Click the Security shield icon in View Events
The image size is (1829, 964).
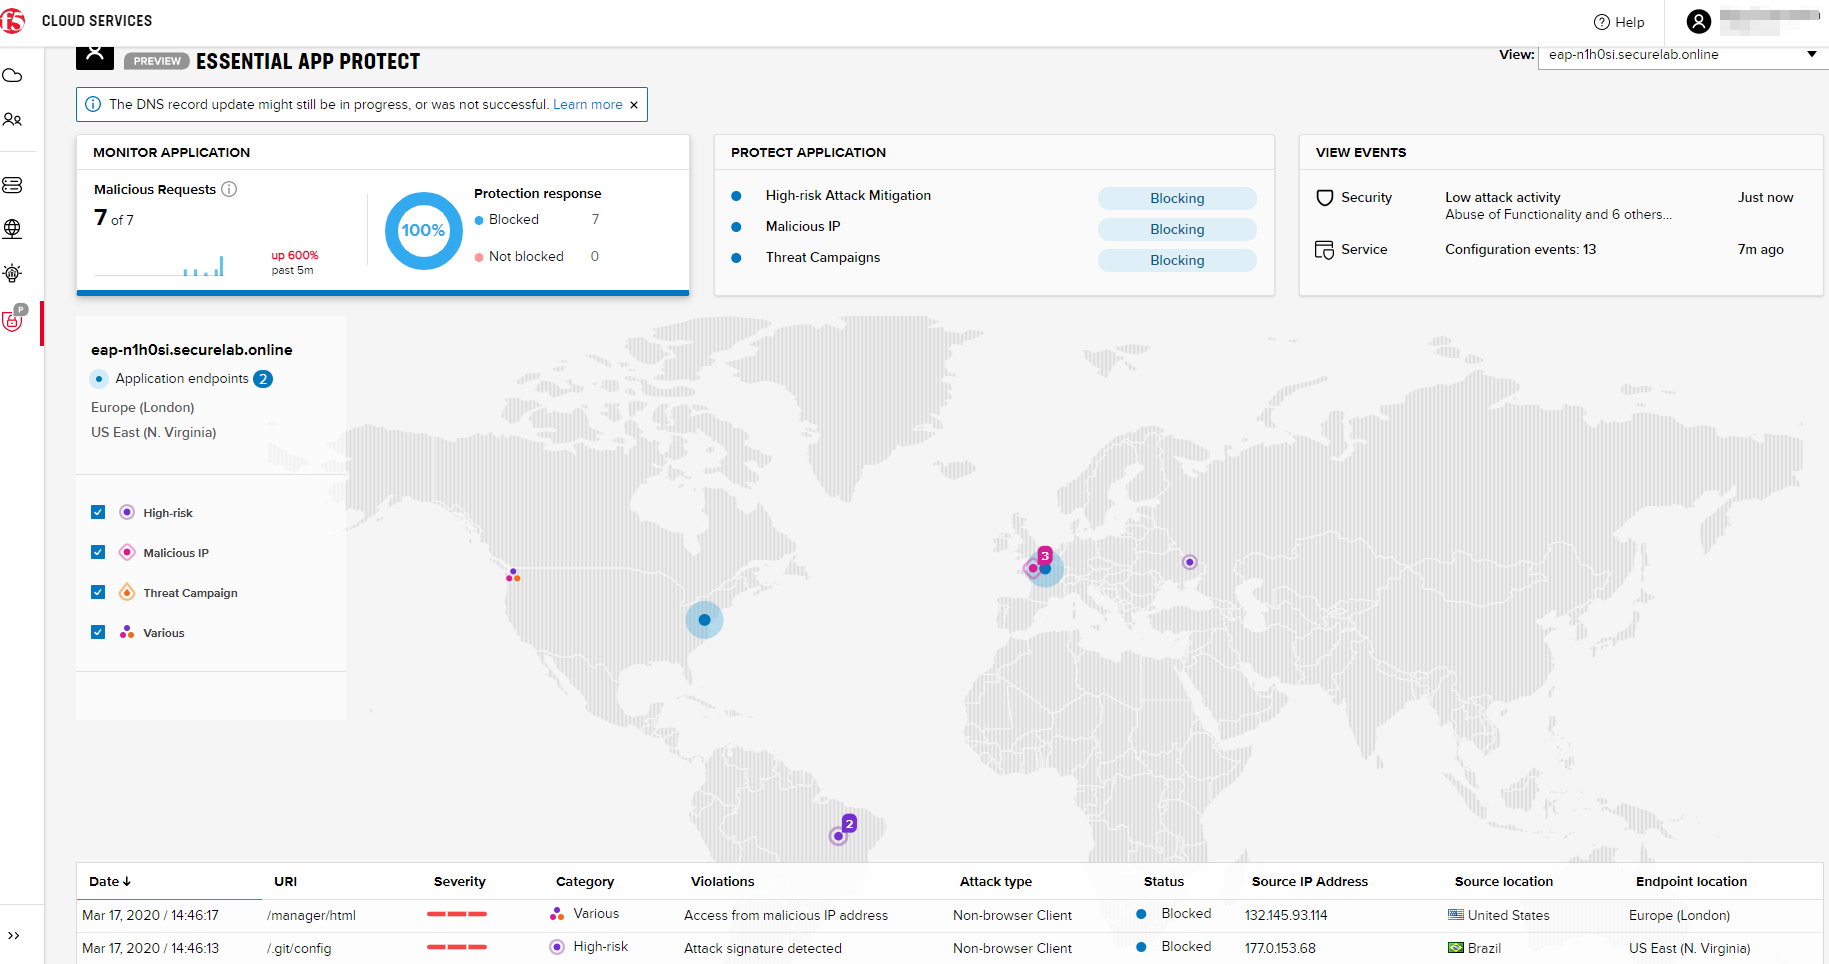(x=1325, y=198)
